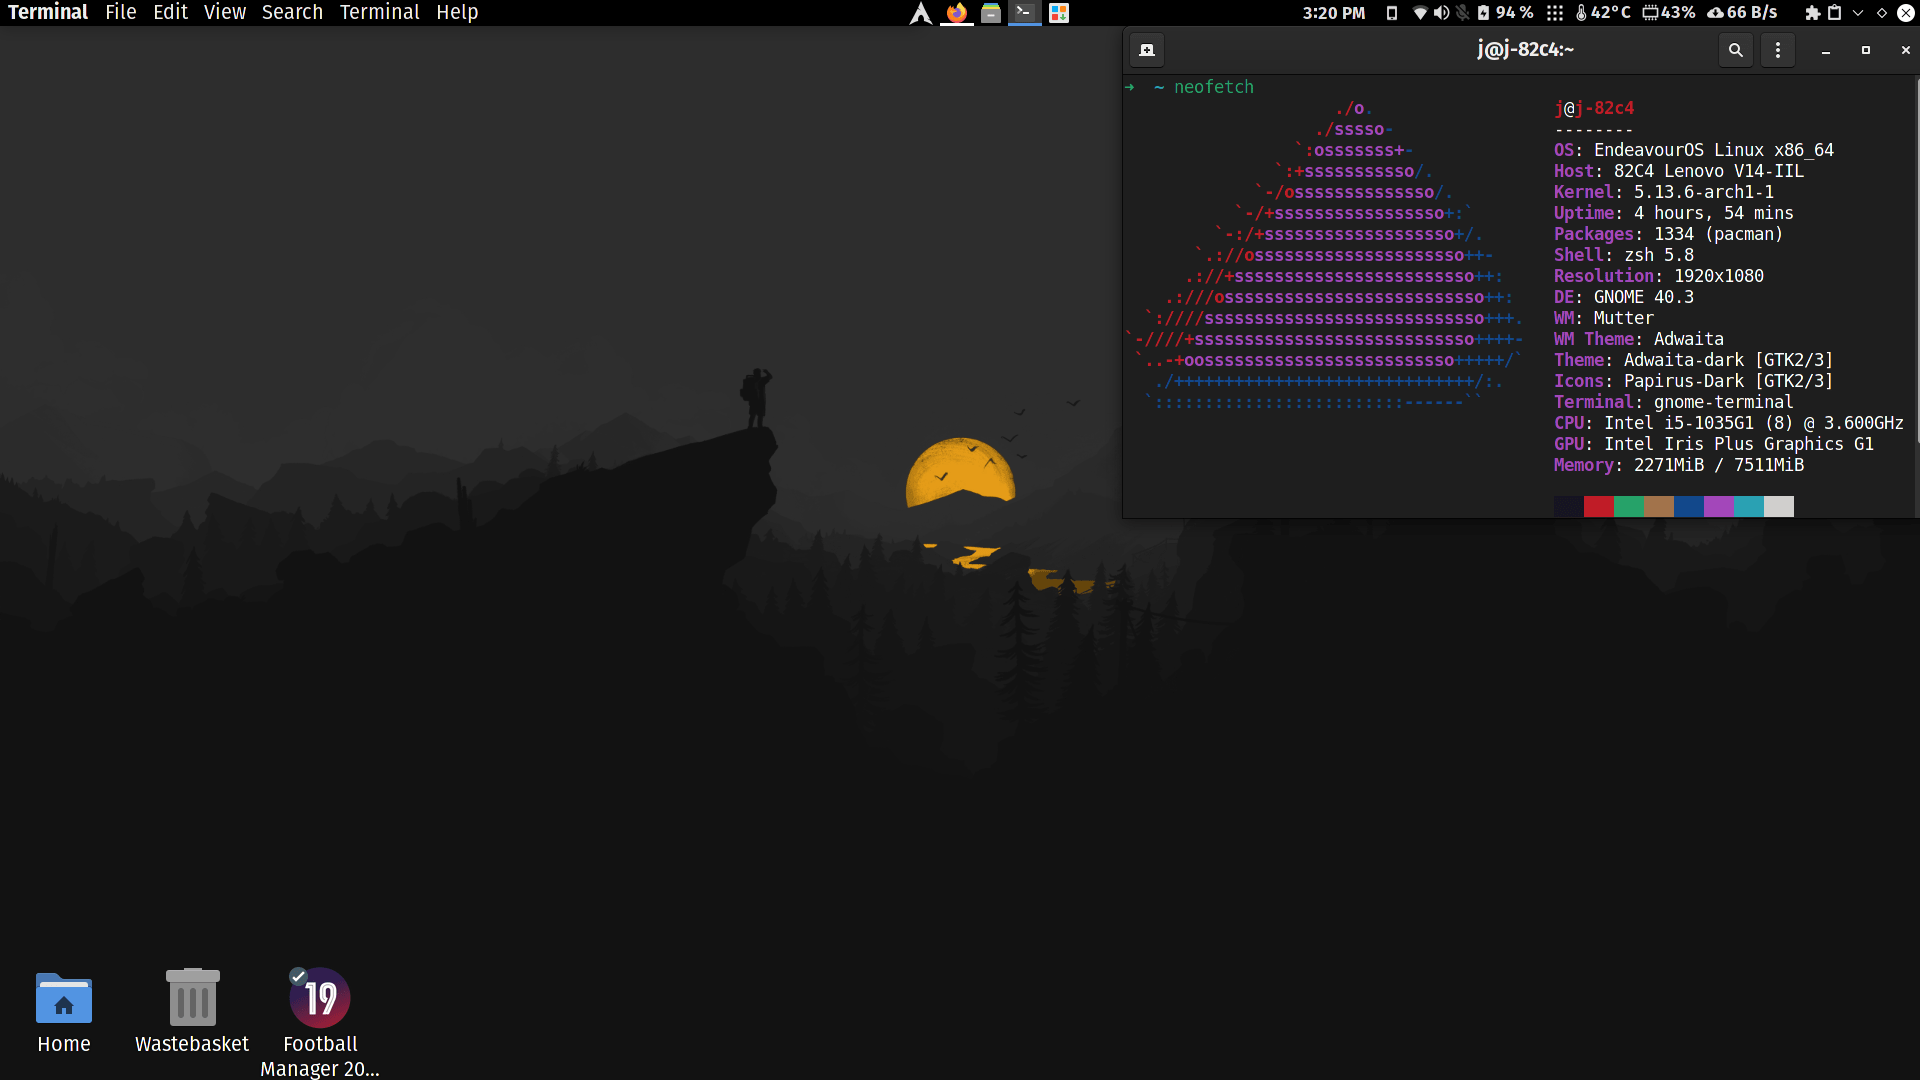This screenshot has width=1920, height=1080.
Task: Click the red swatch in the neofetch palette
Action: pyautogui.click(x=1598, y=507)
